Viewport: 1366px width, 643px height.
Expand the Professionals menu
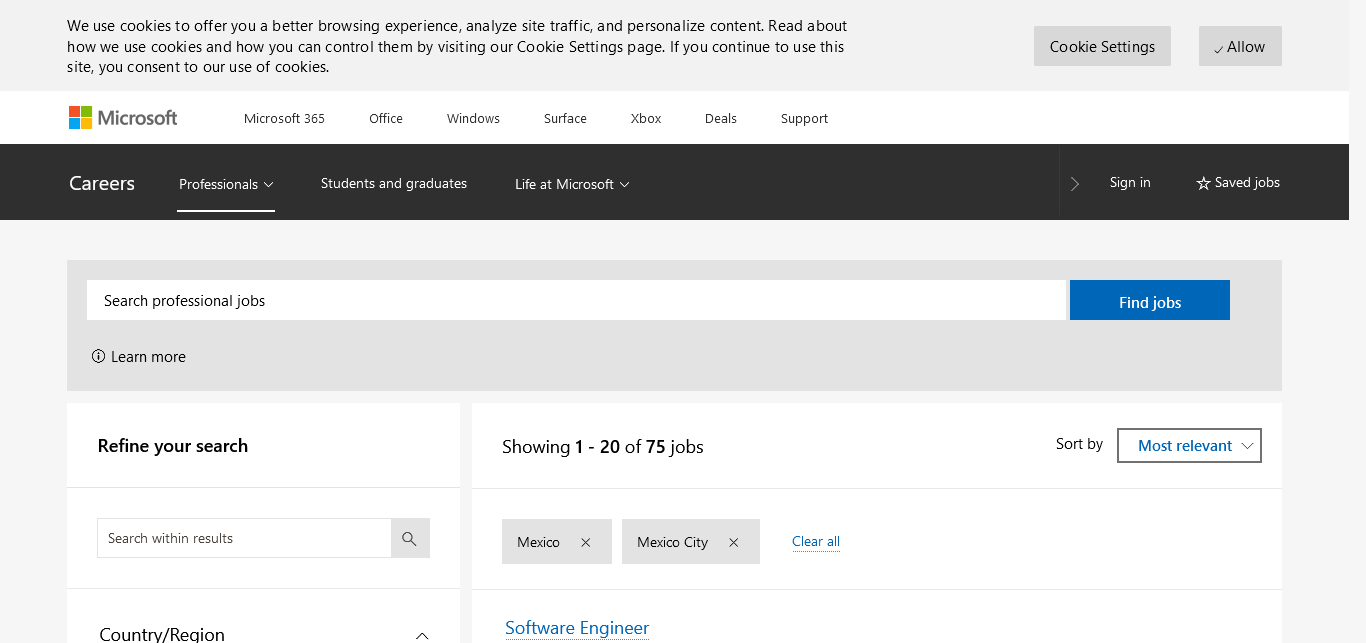tap(226, 184)
